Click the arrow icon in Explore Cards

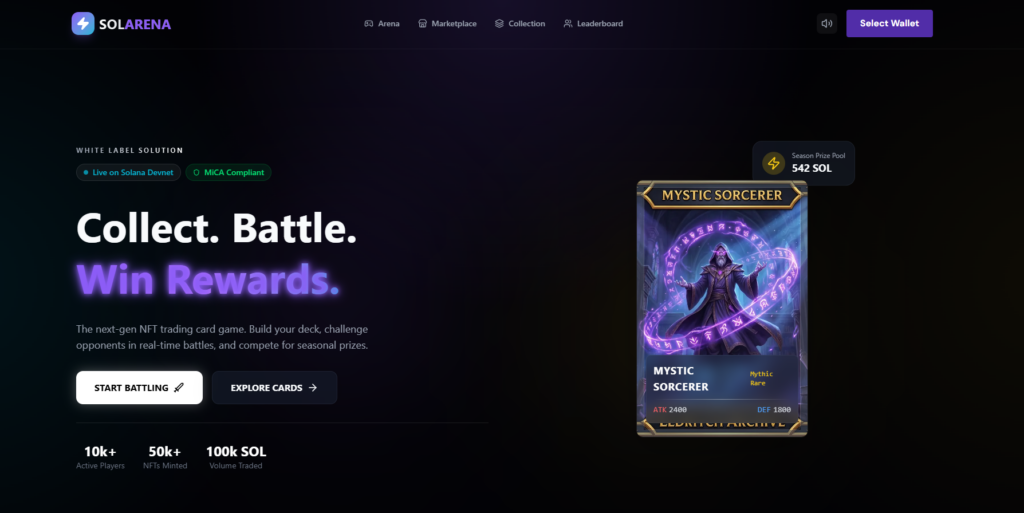coord(313,388)
